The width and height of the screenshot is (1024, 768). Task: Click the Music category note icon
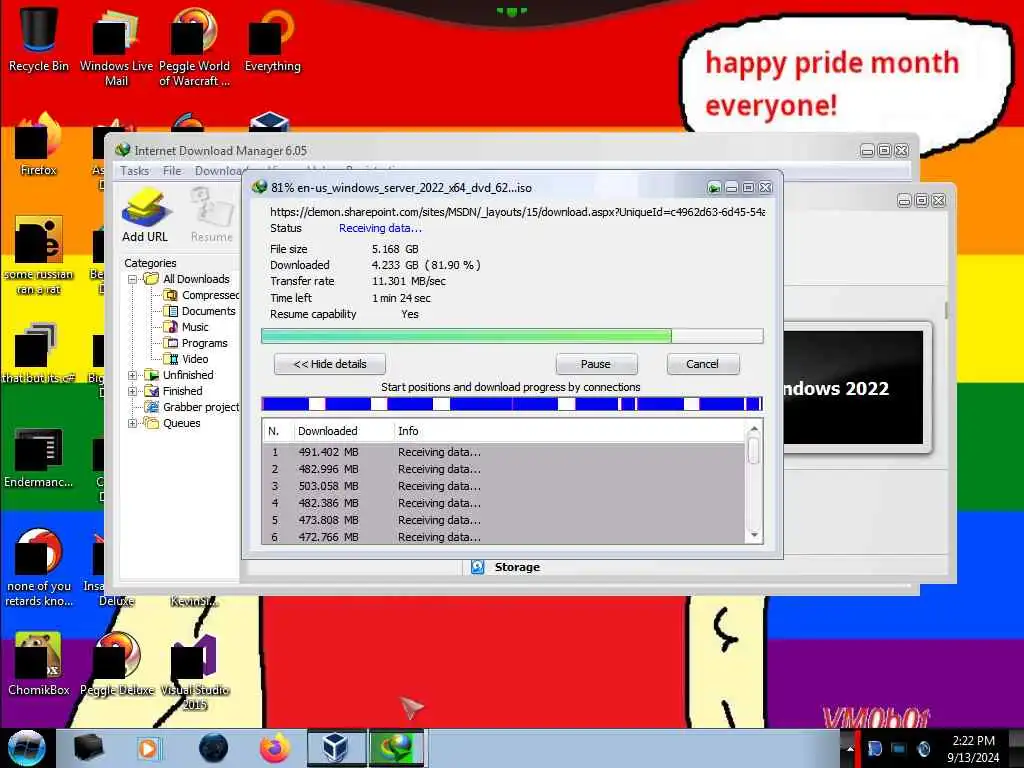click(x=171, y=327)
